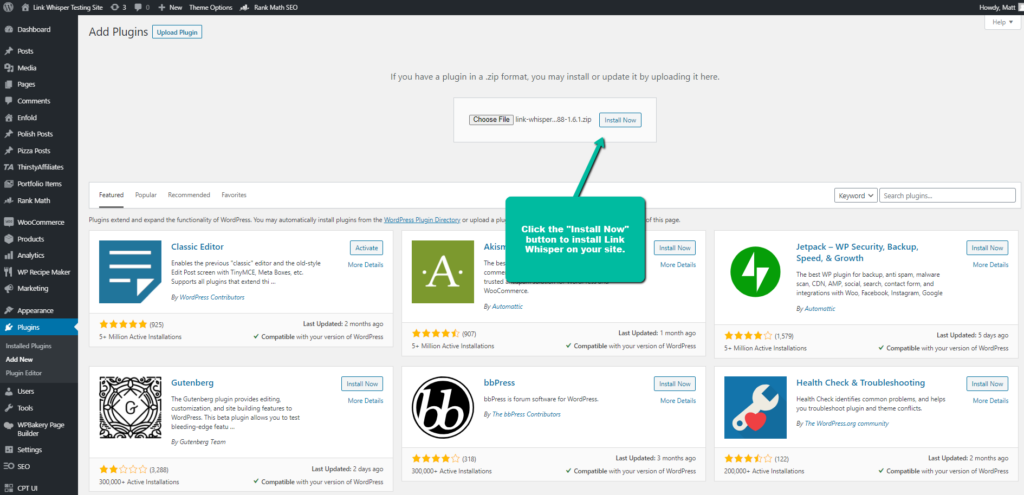Open the bbPress Contributors author link

pos(526,414)
